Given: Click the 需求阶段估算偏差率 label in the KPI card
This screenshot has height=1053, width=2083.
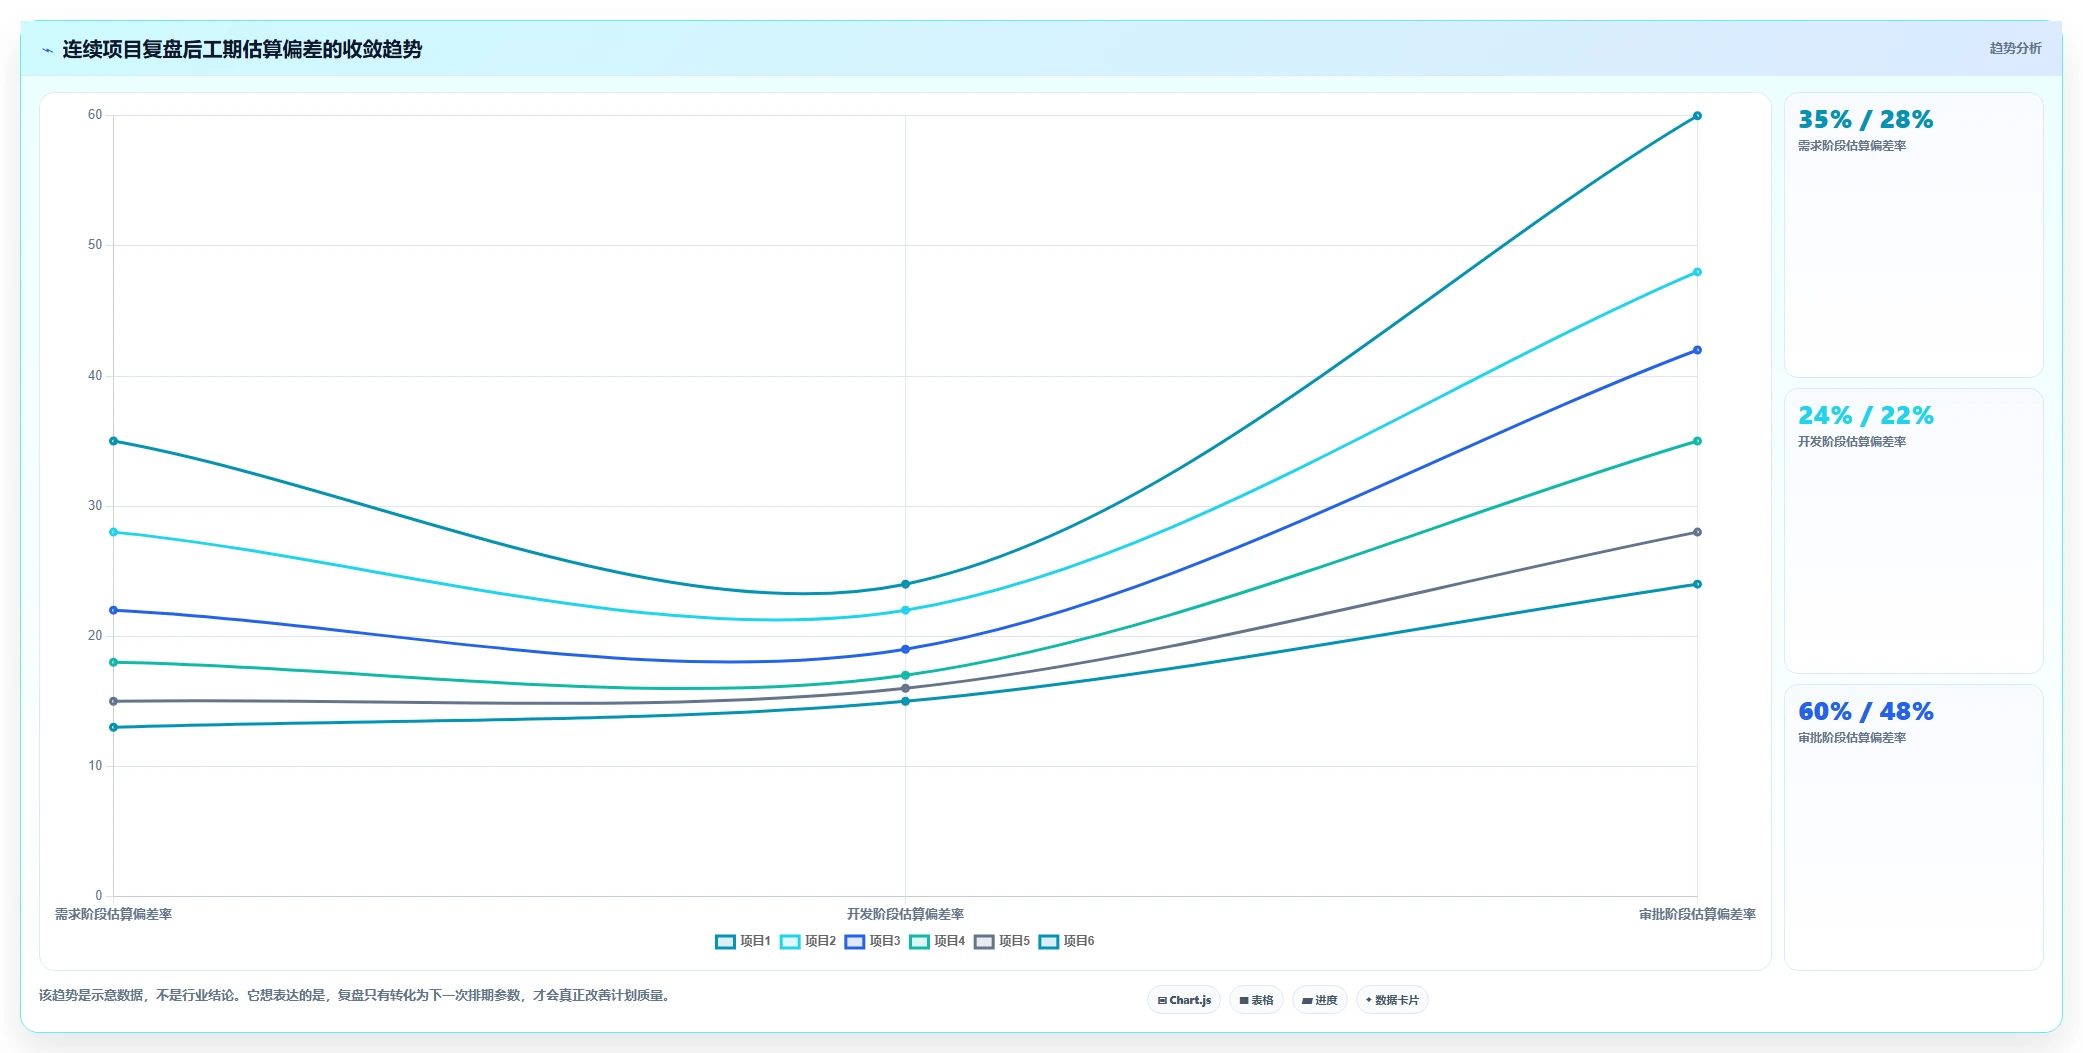Looking at the screenshot, I should [1852, 146].
